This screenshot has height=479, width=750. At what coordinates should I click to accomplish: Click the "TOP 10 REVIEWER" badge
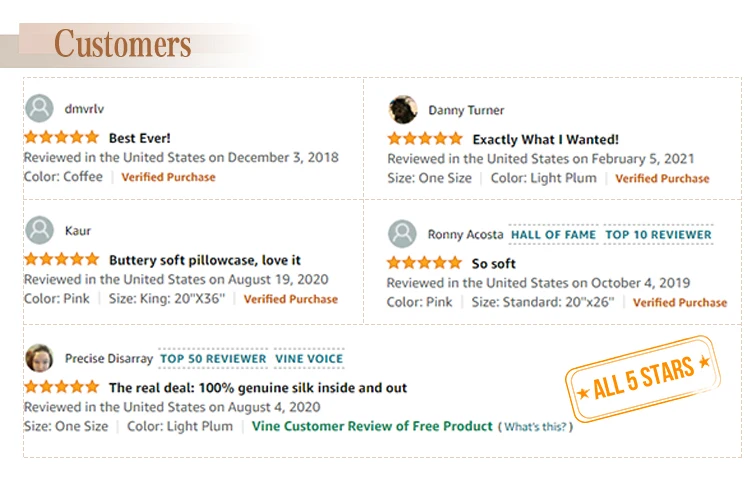pos(659,235)
